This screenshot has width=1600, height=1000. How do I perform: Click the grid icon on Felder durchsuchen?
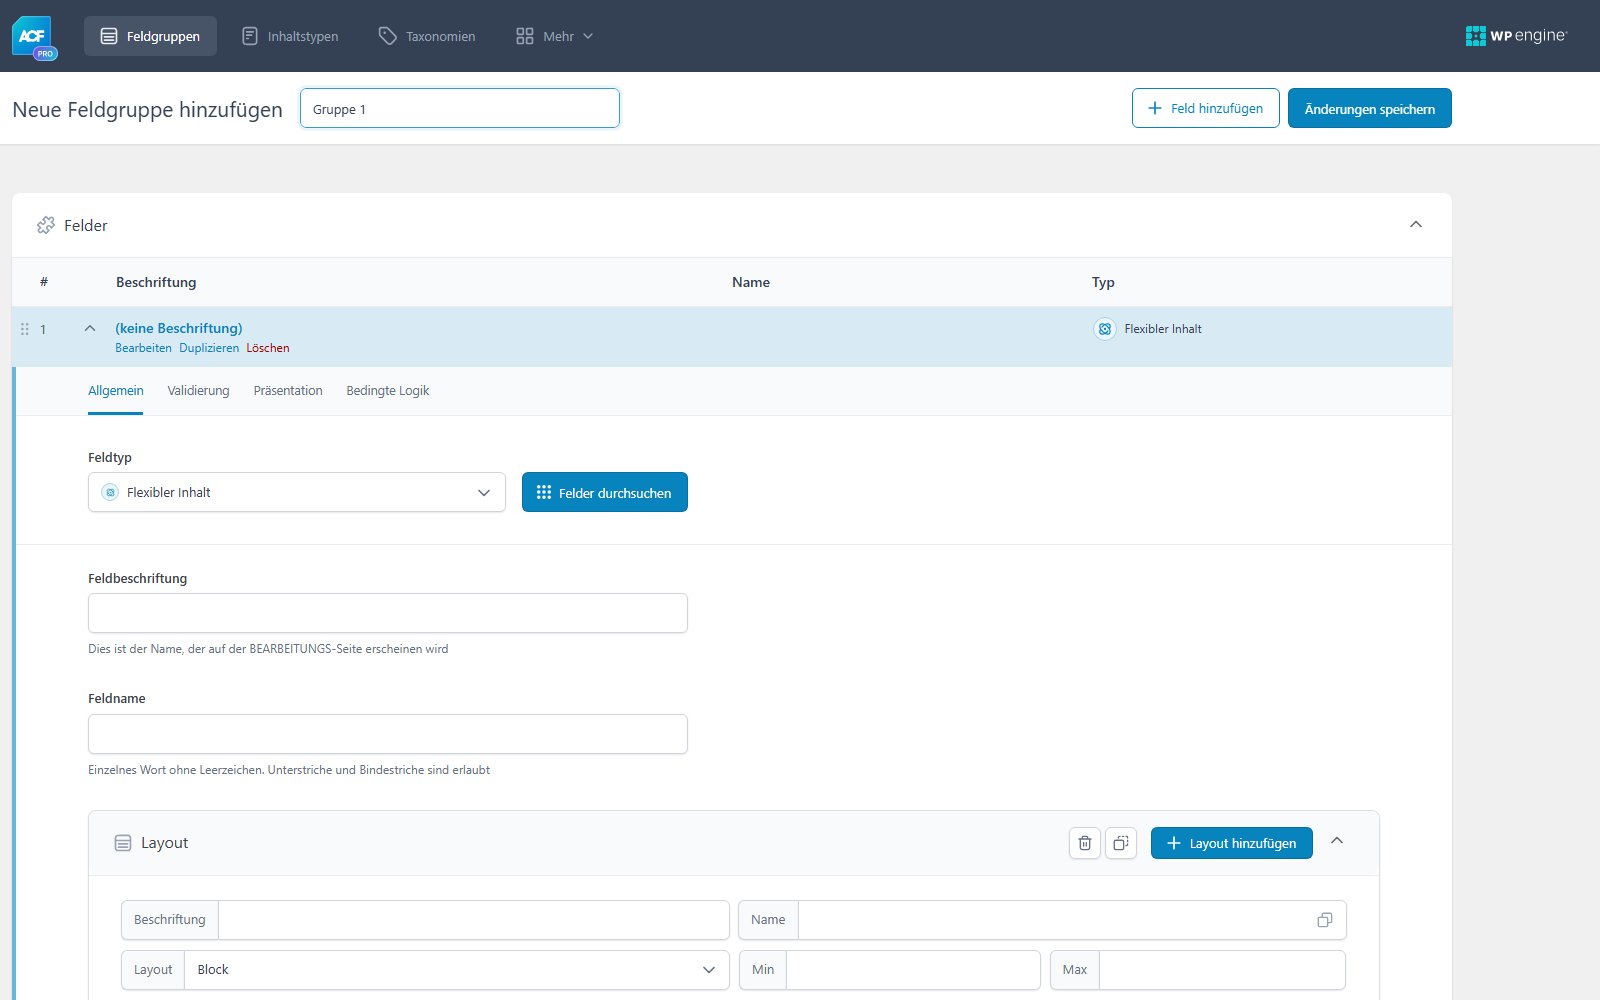click(x=544, y=492)
